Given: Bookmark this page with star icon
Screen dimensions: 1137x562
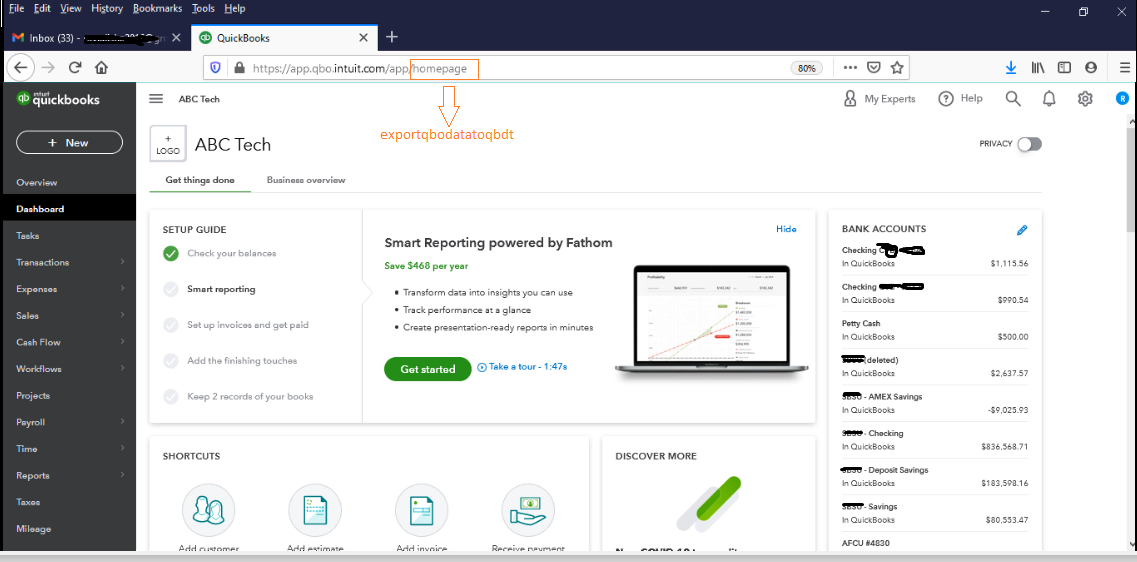Looking at the screenshot, I should pos(897,67).
